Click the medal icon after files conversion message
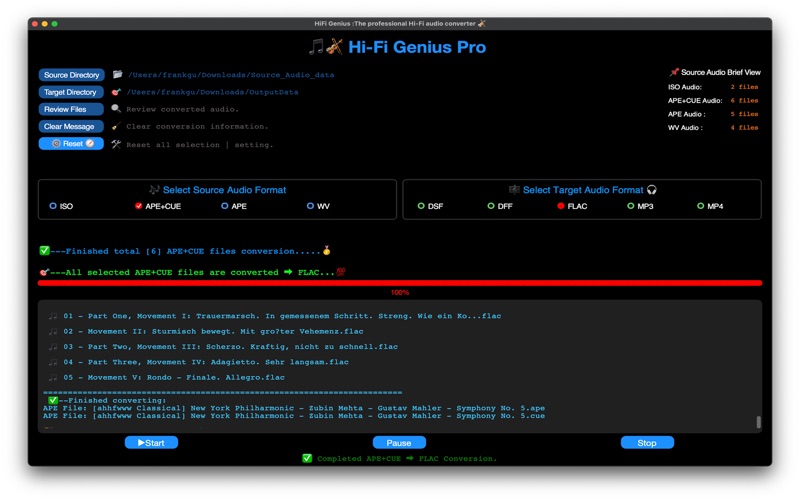The image size is (800, 500). point(327,251)
